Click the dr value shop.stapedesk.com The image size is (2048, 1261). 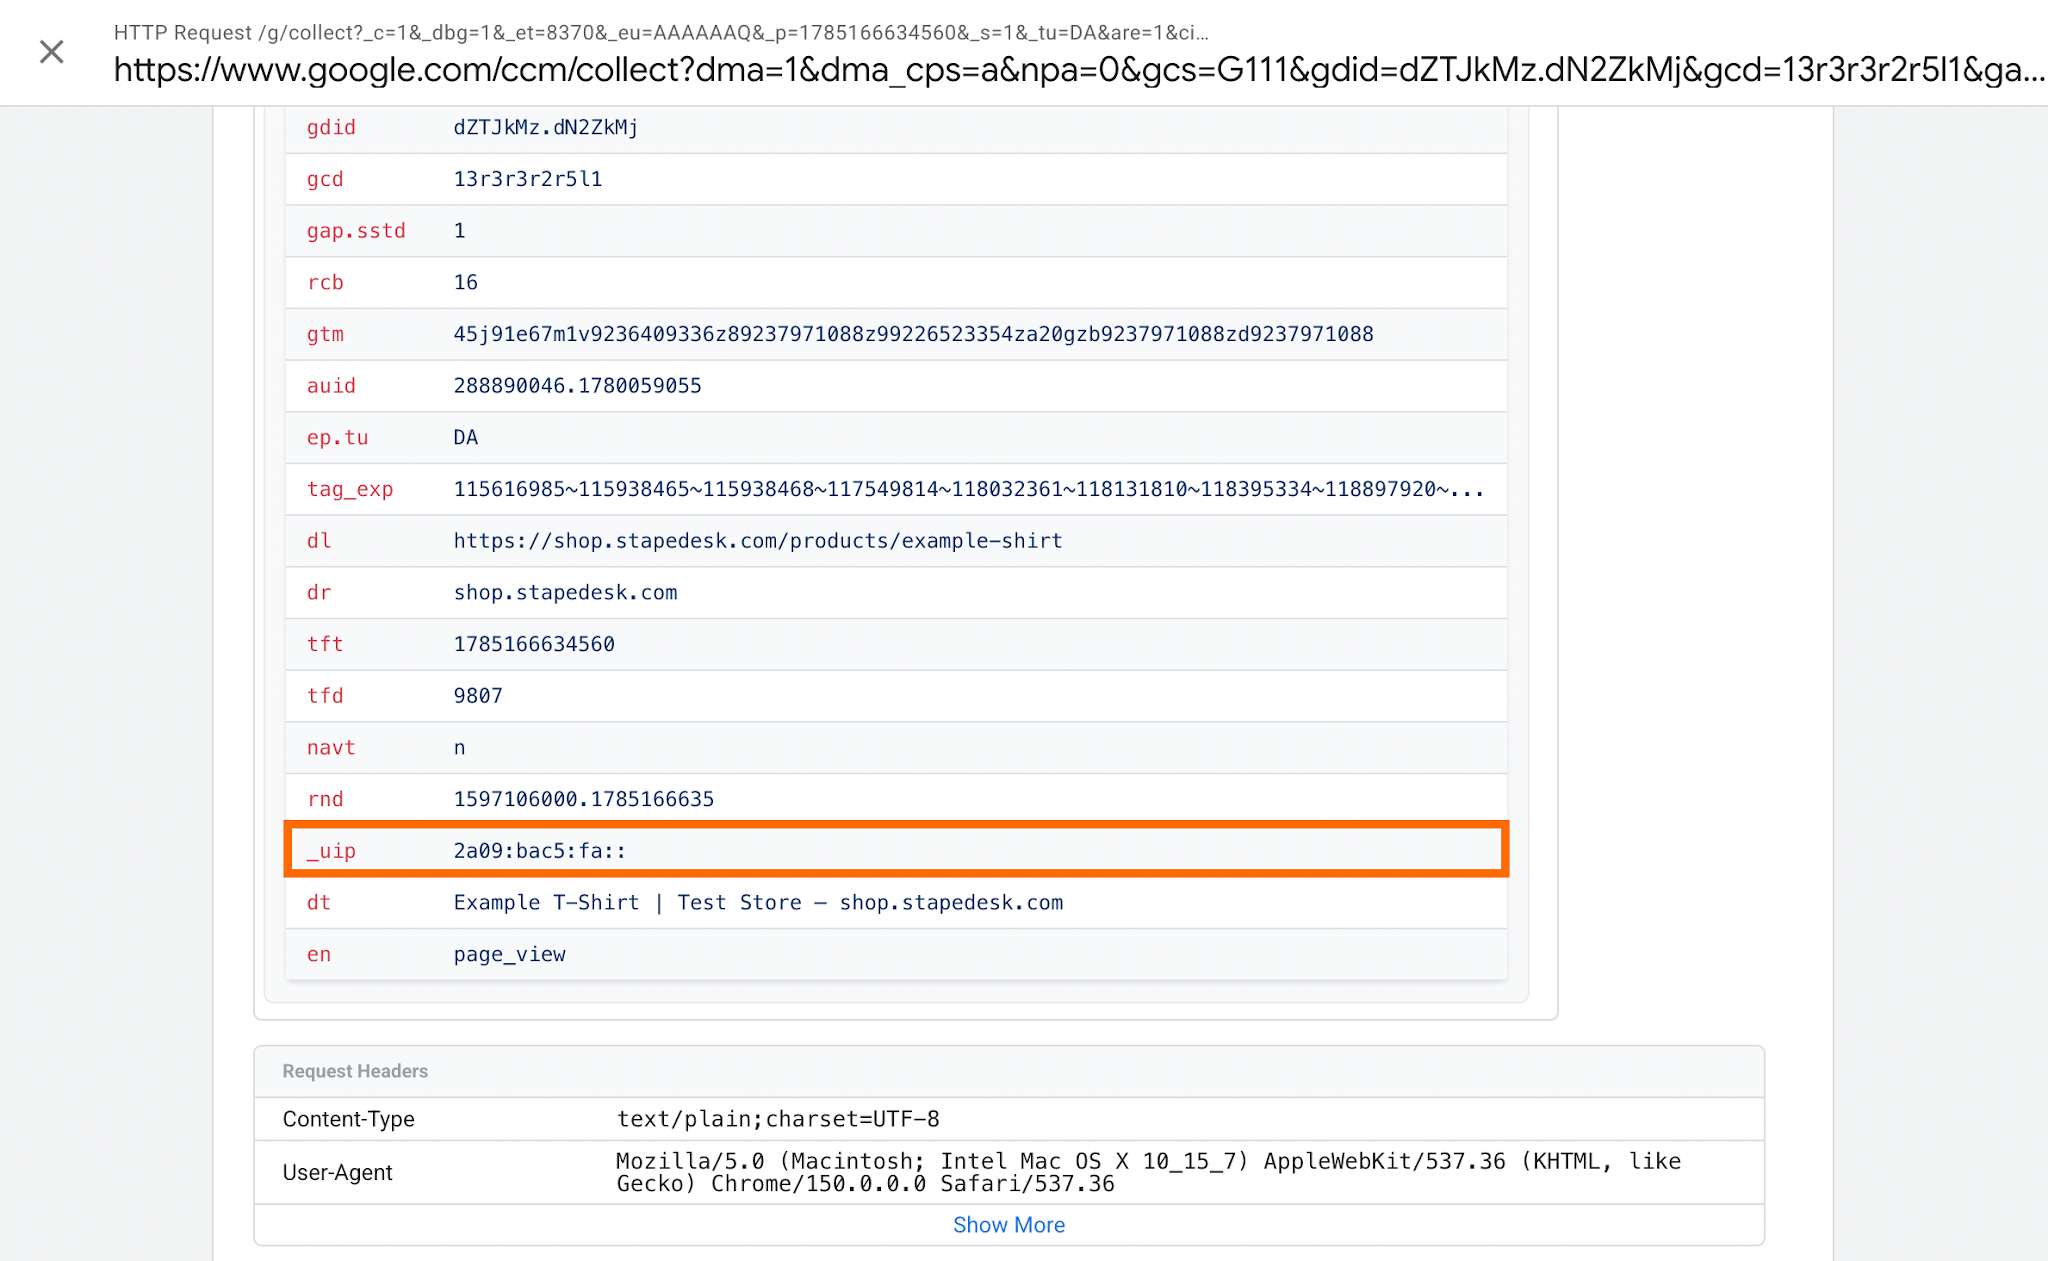[x=565, y=592]
